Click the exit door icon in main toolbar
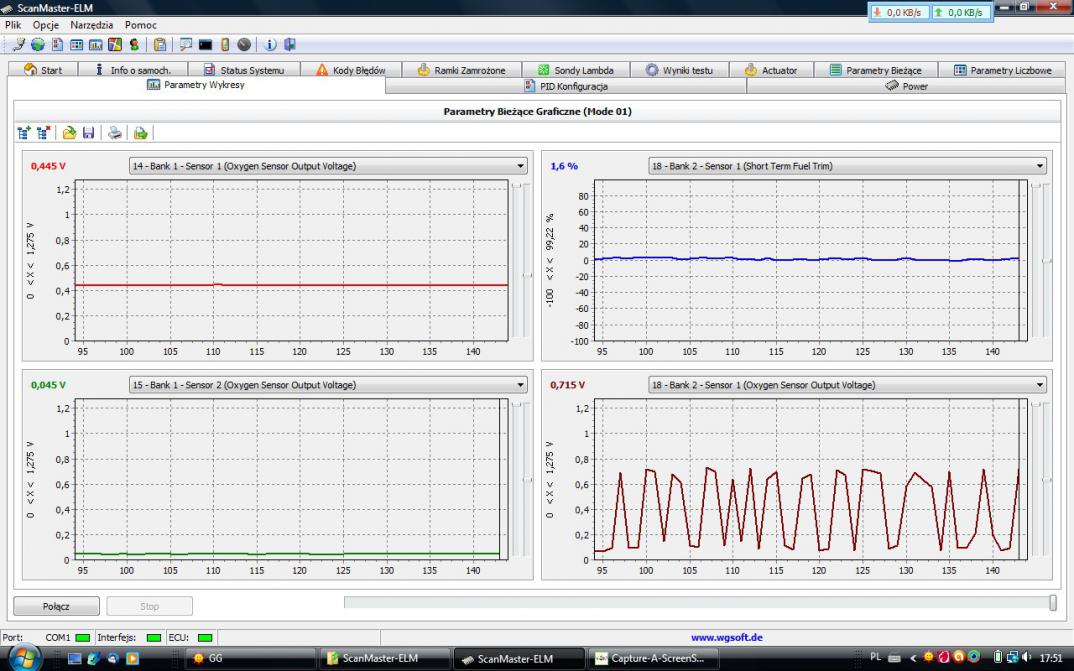Screen dimensions: 1074x671 [290, 45]
